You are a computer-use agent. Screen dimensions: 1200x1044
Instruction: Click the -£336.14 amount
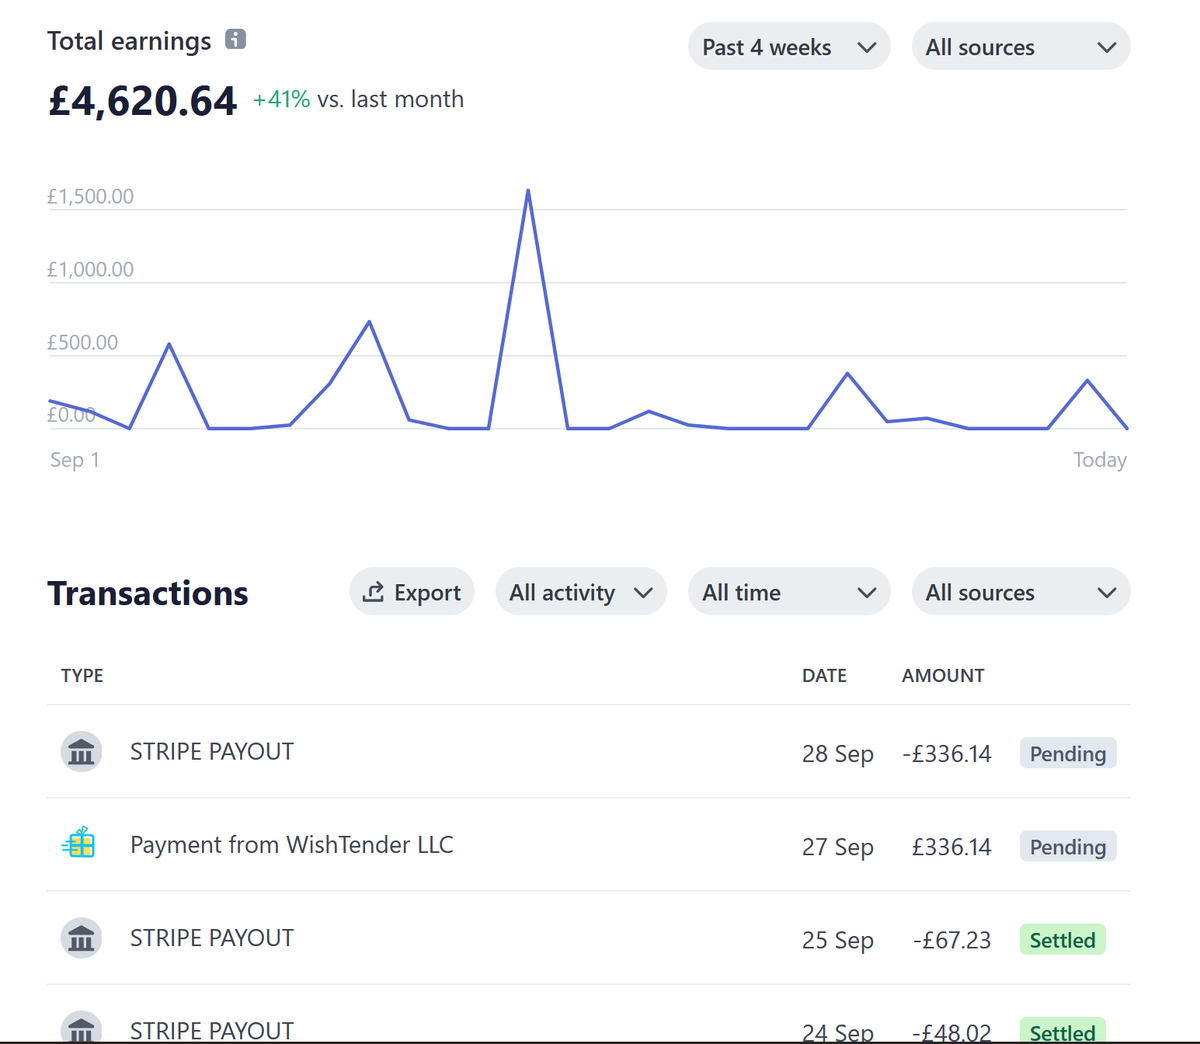(x=947, y=753)
